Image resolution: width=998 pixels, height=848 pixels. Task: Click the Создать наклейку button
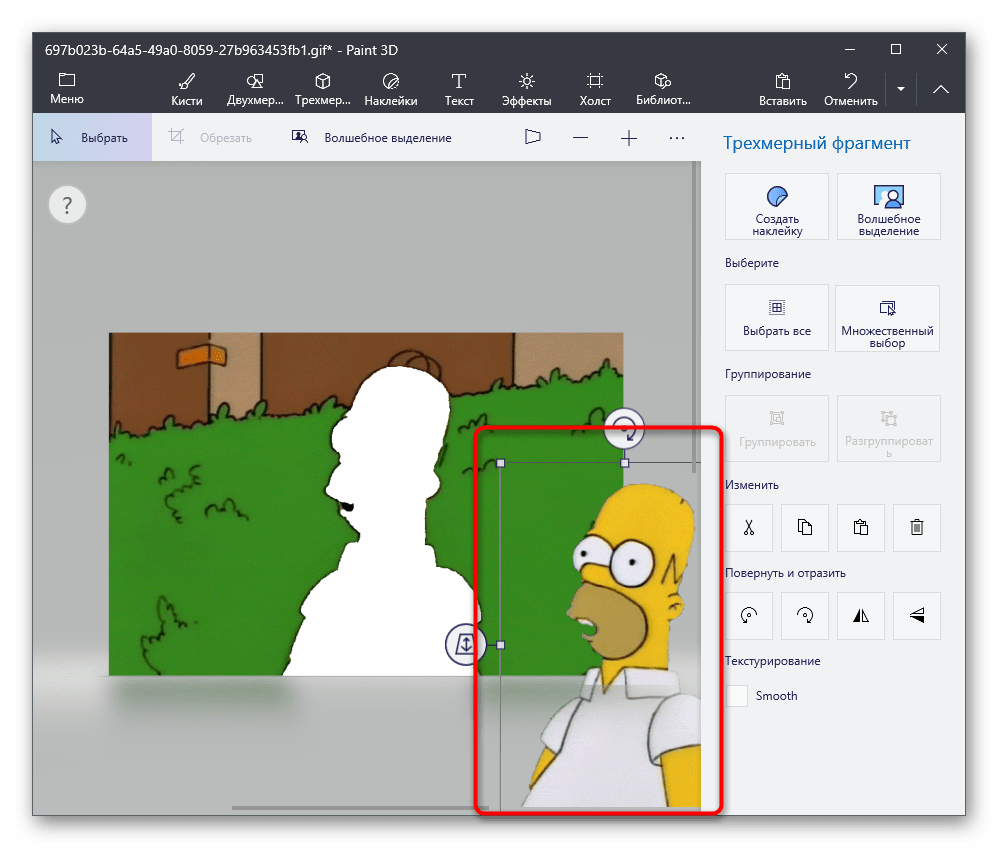pyautogui.click(x=777, y=207)
